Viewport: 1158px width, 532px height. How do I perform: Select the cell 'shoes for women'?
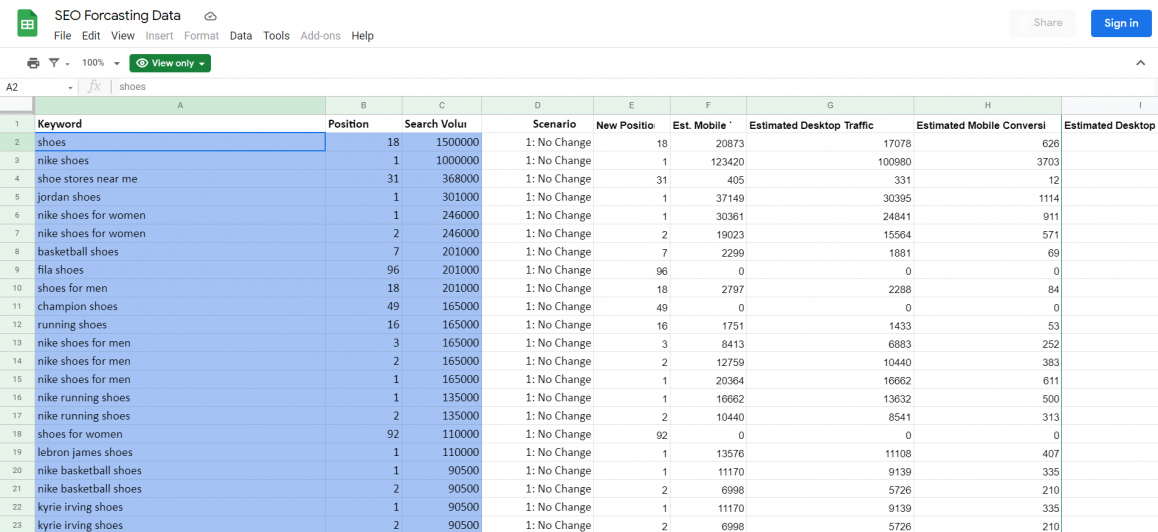pyautogui.click(x=180, y=434)
